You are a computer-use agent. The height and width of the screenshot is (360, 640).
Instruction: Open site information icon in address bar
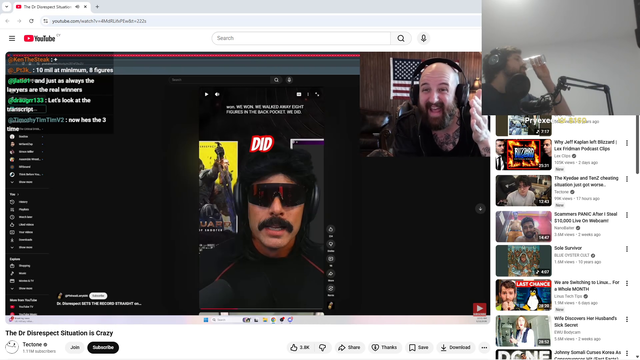coord(45,21)
